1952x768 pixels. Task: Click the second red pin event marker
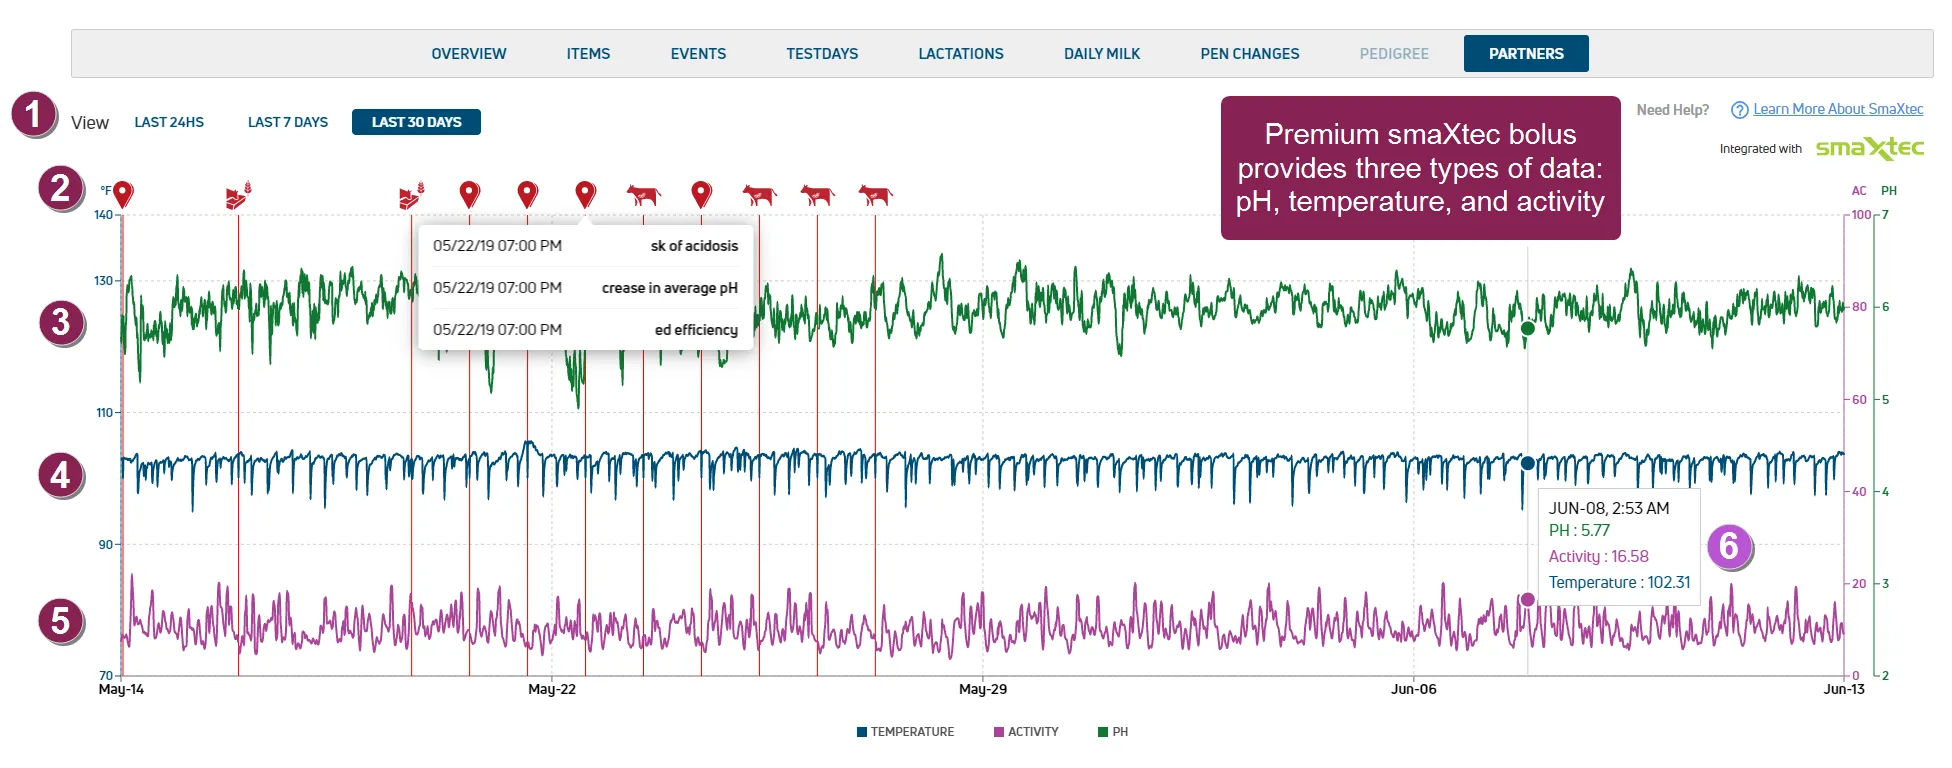tap(469, 193)
